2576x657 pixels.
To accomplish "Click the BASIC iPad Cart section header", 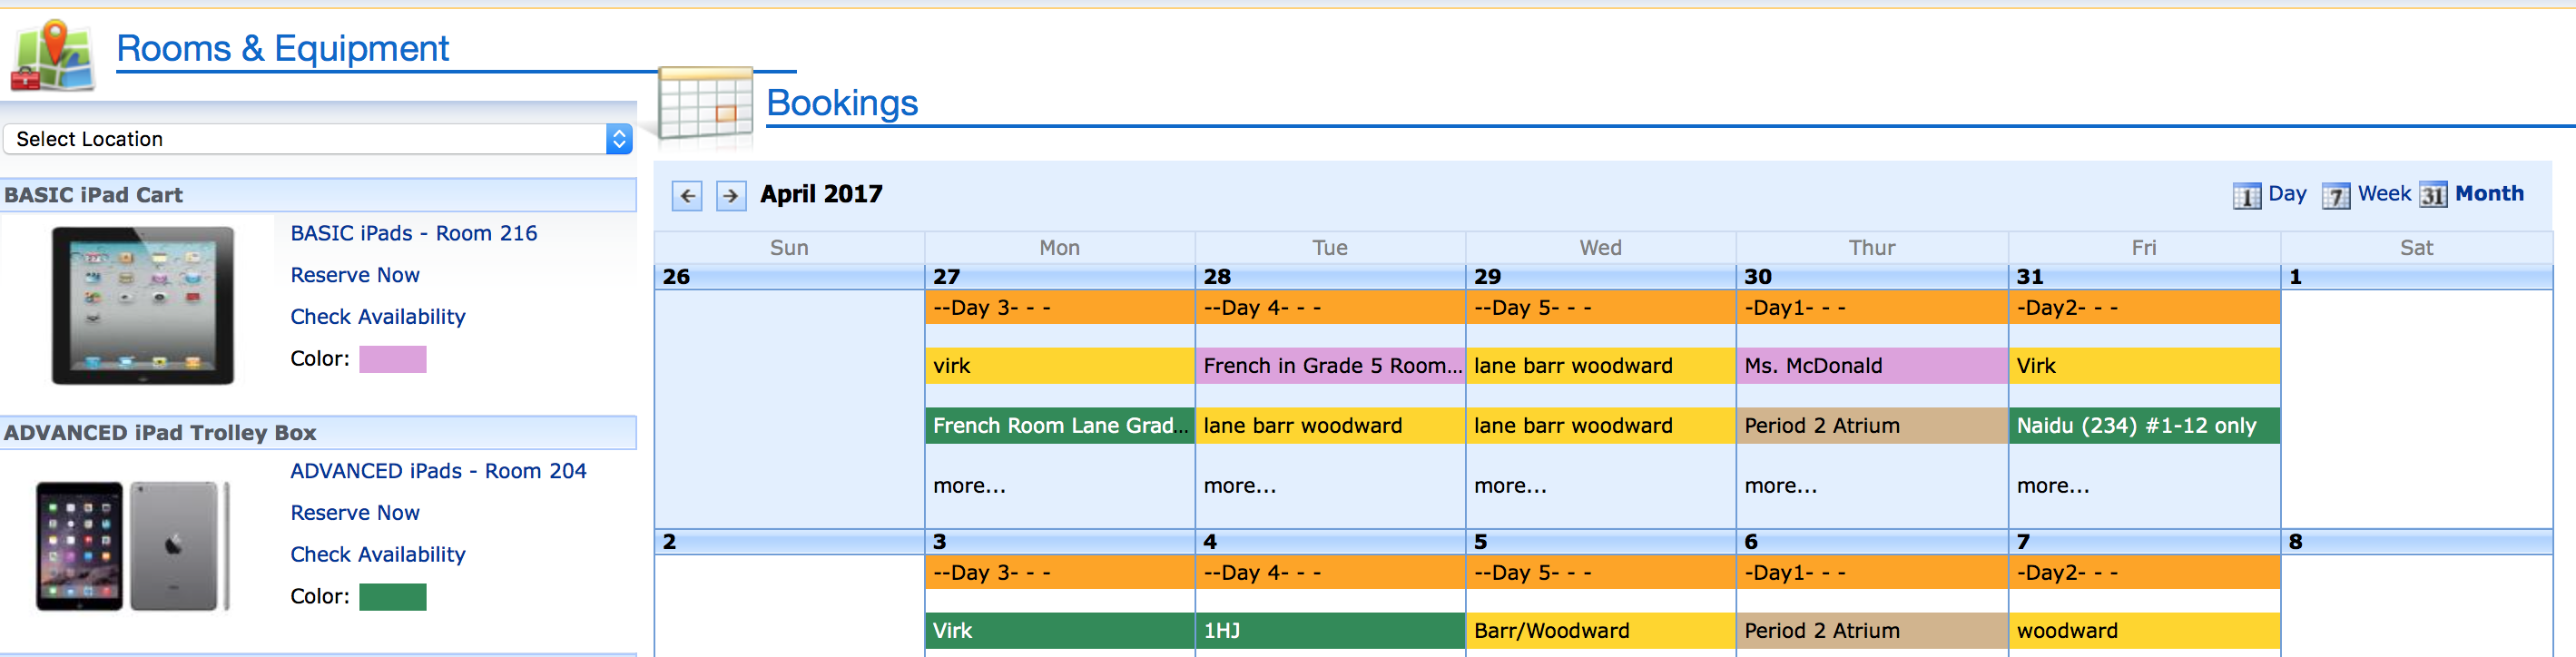I will 318,195.
